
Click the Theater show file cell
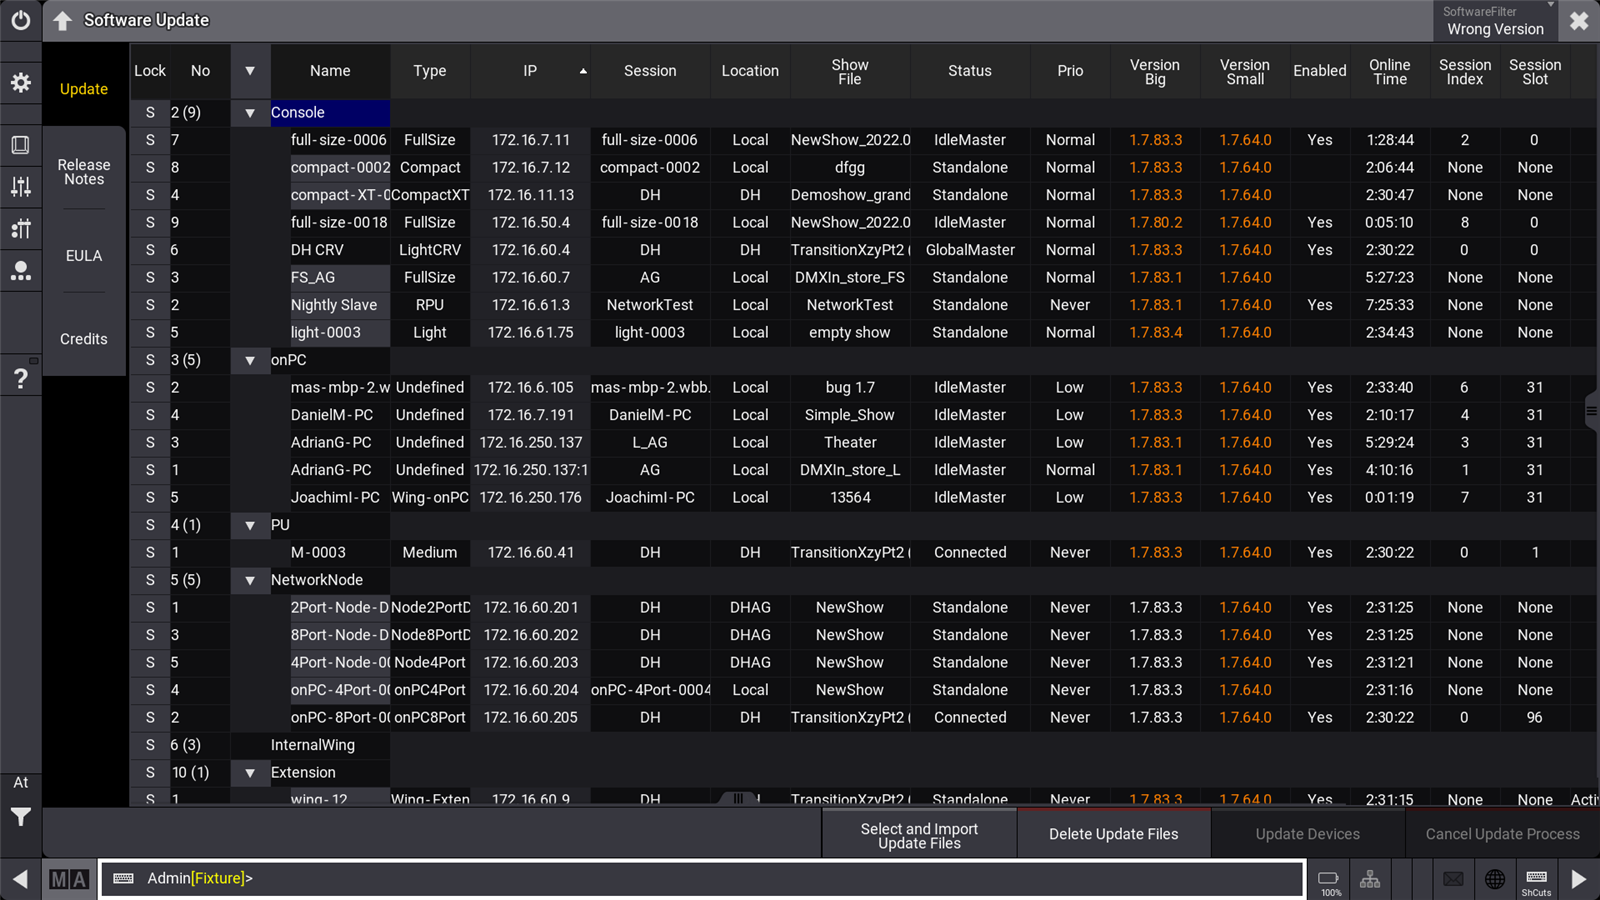click(850, 443)
